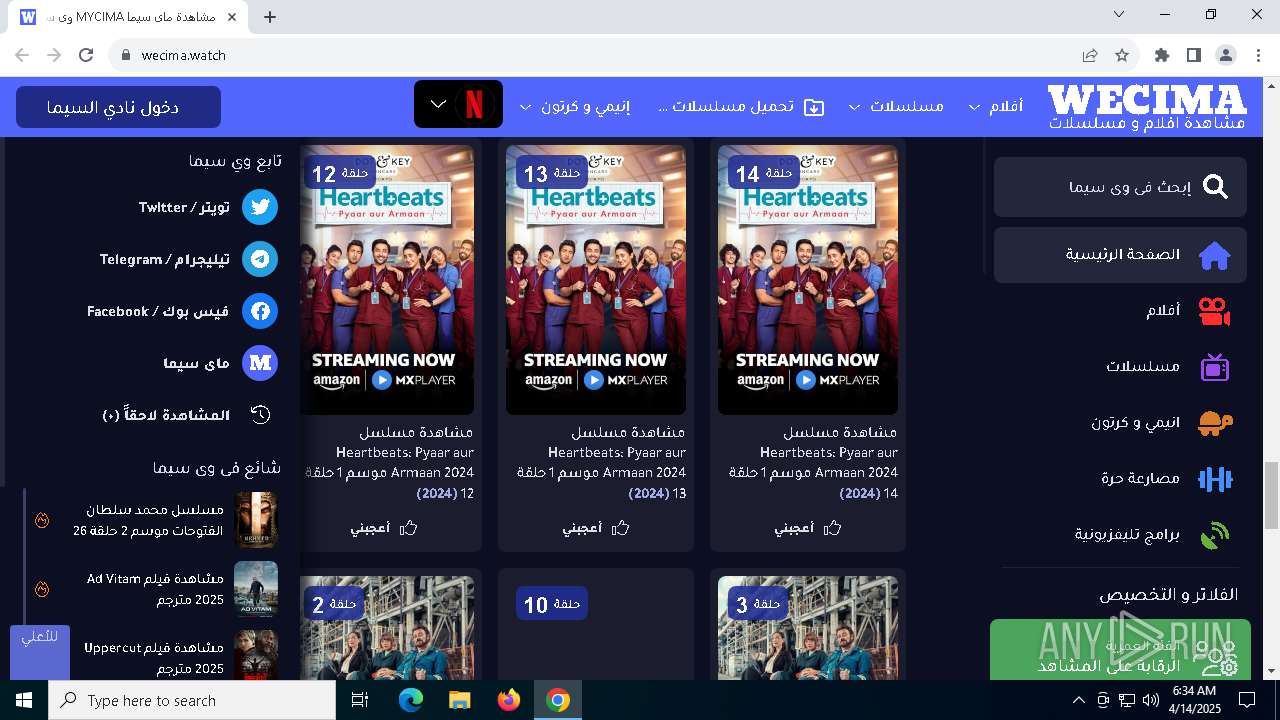The height and width of the screenshot is (720, 1280).
Task: Open the Chrome profile avatar icon
Action: [1225, 55]
